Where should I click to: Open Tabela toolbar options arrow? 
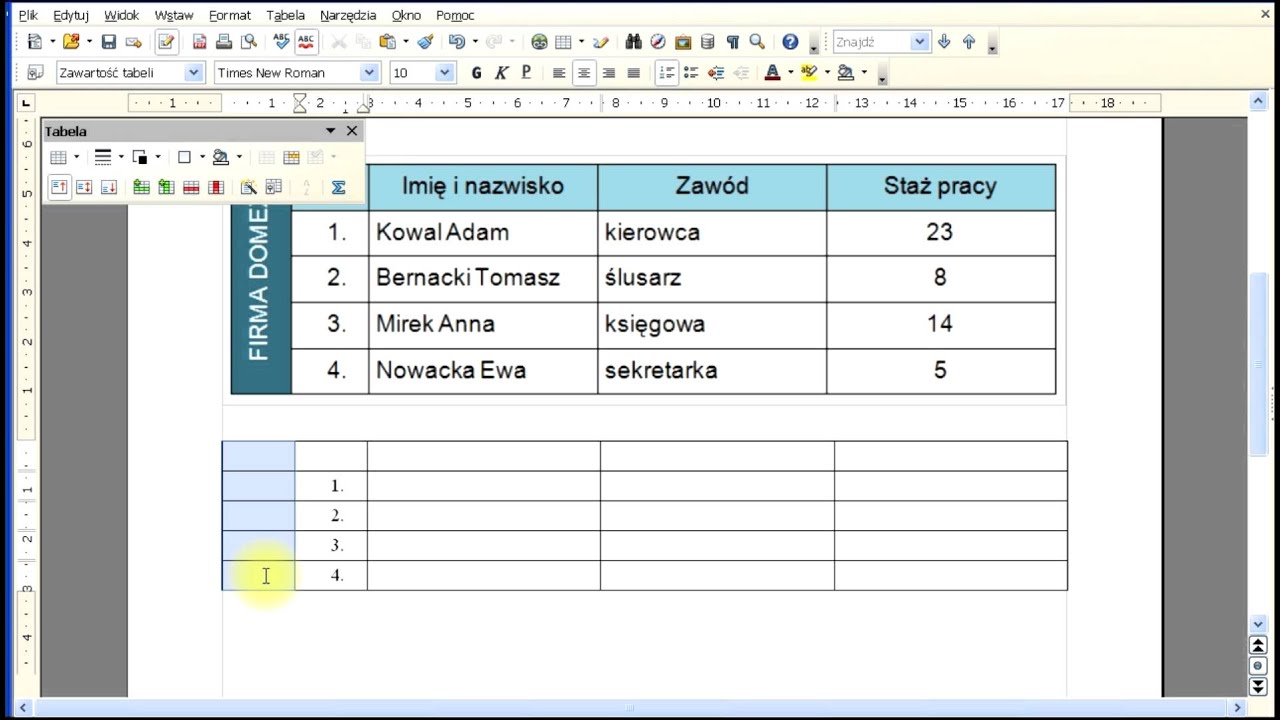tap(331, 131)
